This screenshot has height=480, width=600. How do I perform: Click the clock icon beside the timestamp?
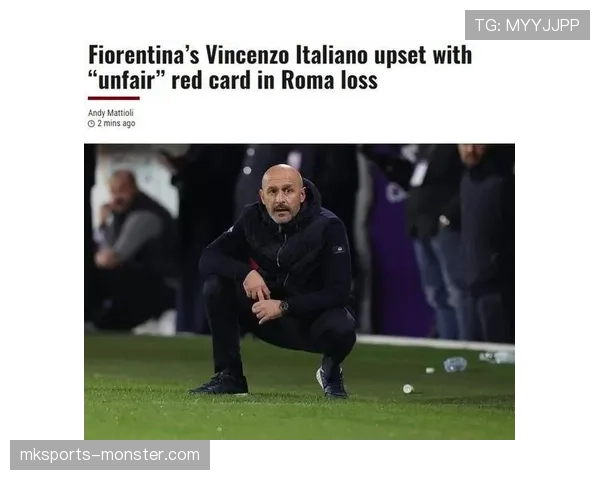coord(91,124)
